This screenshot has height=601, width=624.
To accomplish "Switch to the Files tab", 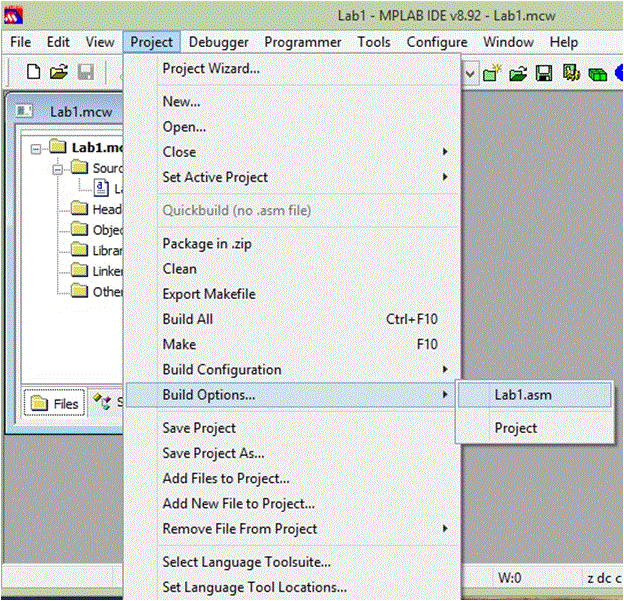I will (55, 403).
